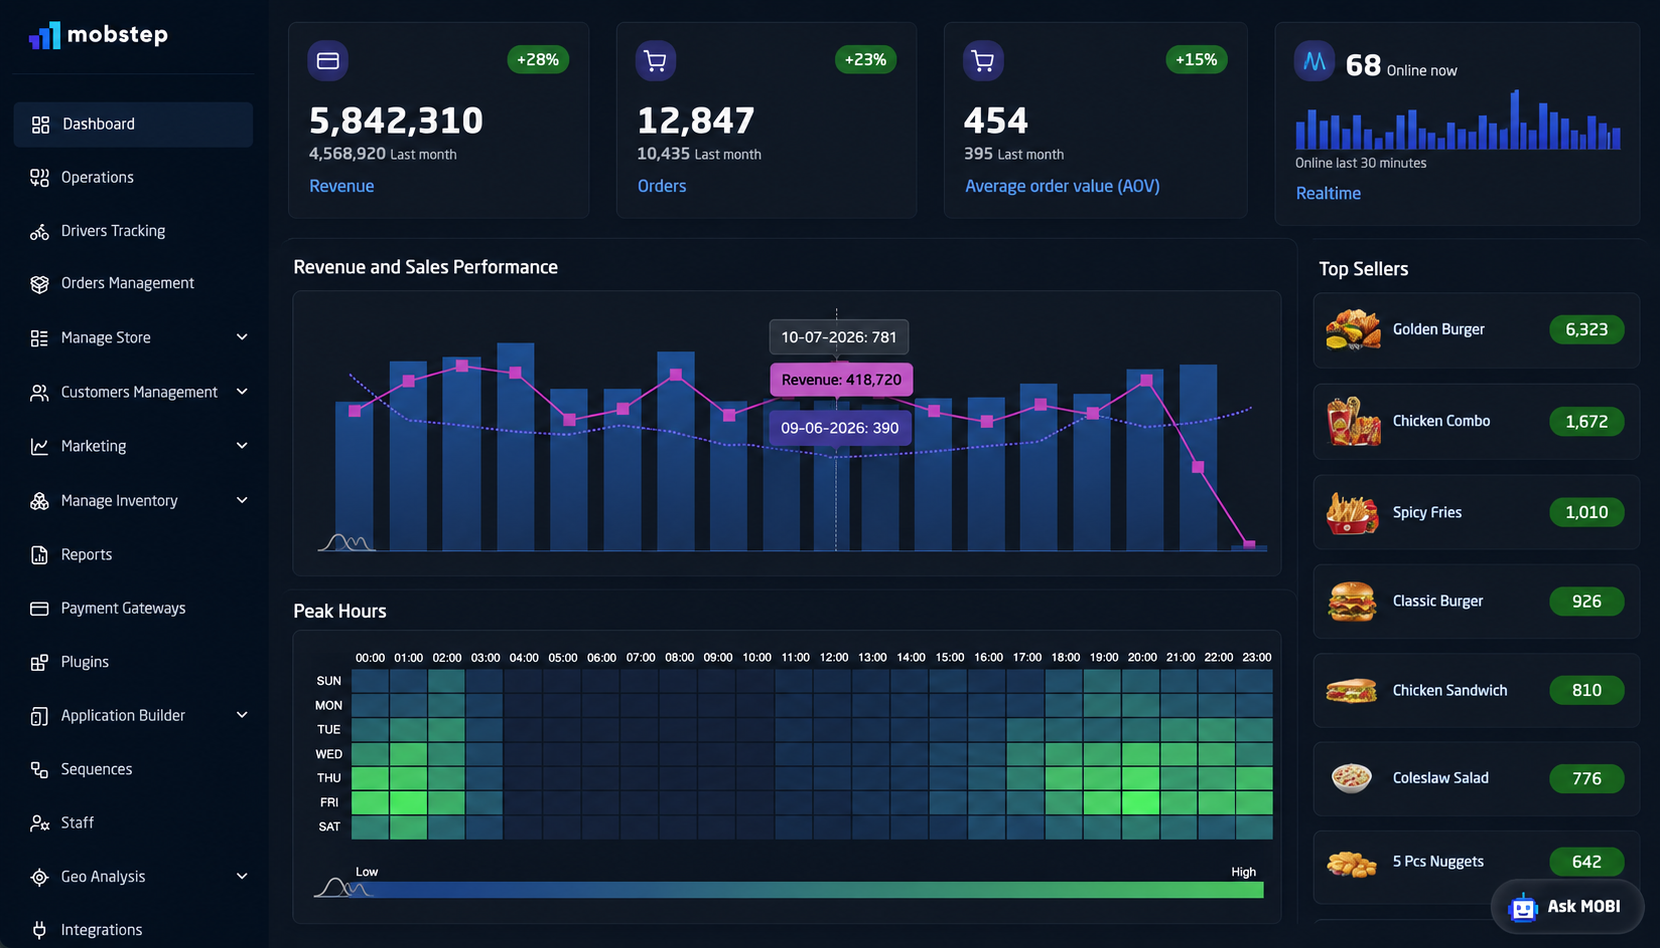Open the Operations menu item
Image resolution: width=1660 pixels, height=948 pixels.
(133, 178)
